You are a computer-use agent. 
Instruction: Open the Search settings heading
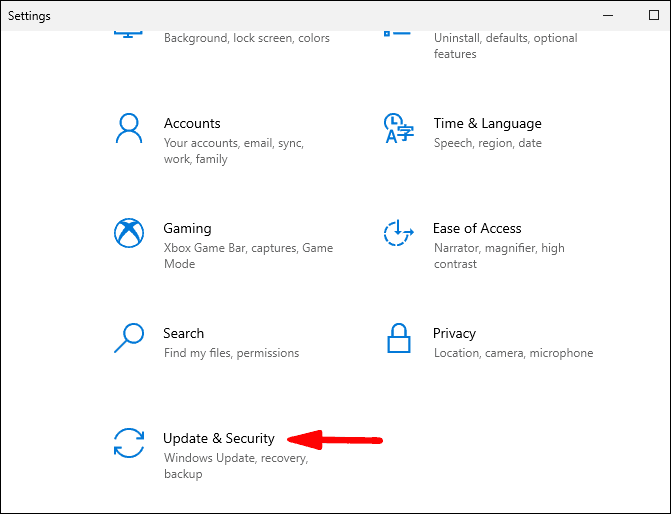tap(184, 333)
